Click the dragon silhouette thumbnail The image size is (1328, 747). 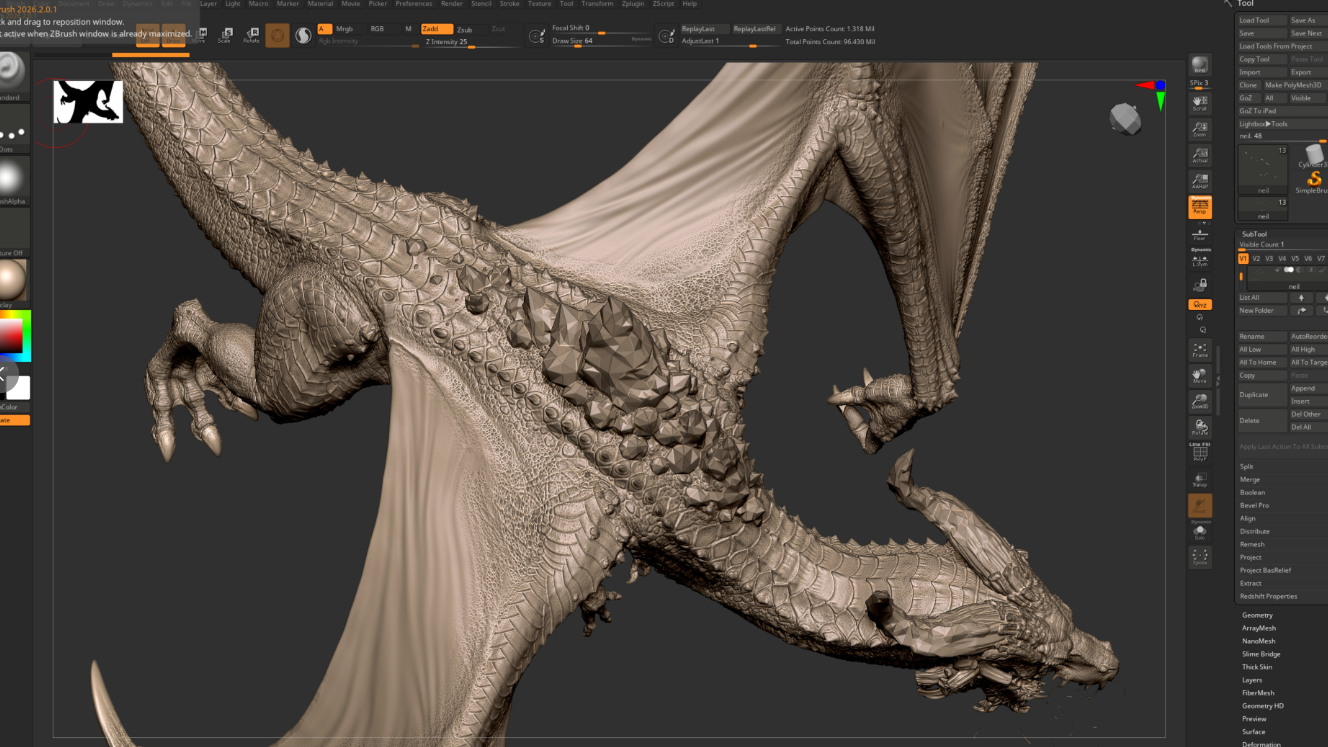pos(88,102)
